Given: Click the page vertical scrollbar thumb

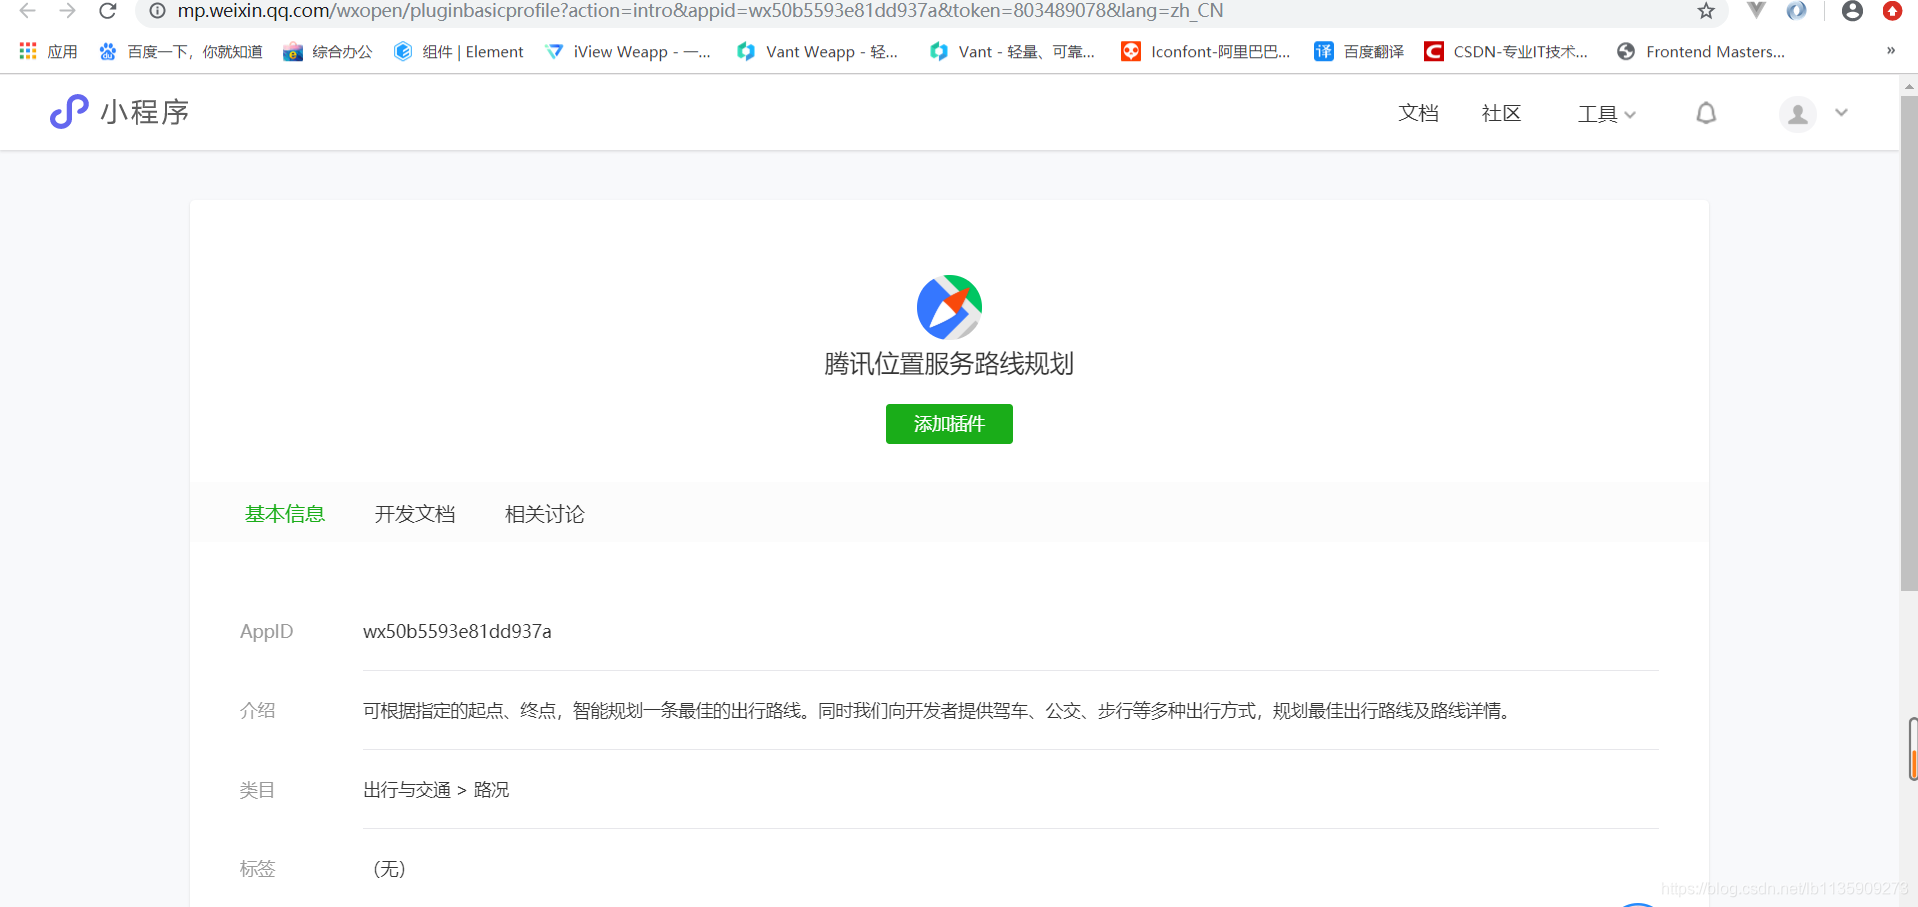Looking at the screenshot, I should (1909, 343).
